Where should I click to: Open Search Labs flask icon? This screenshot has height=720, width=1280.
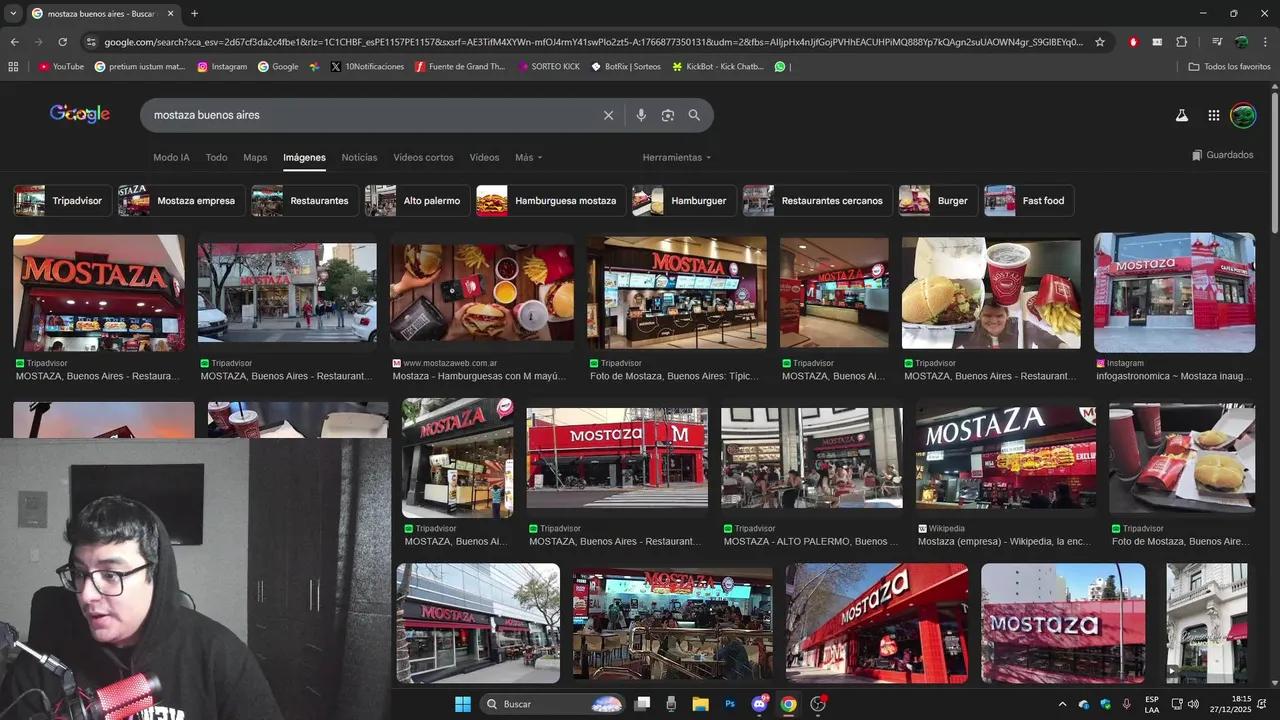(1182, 115)
